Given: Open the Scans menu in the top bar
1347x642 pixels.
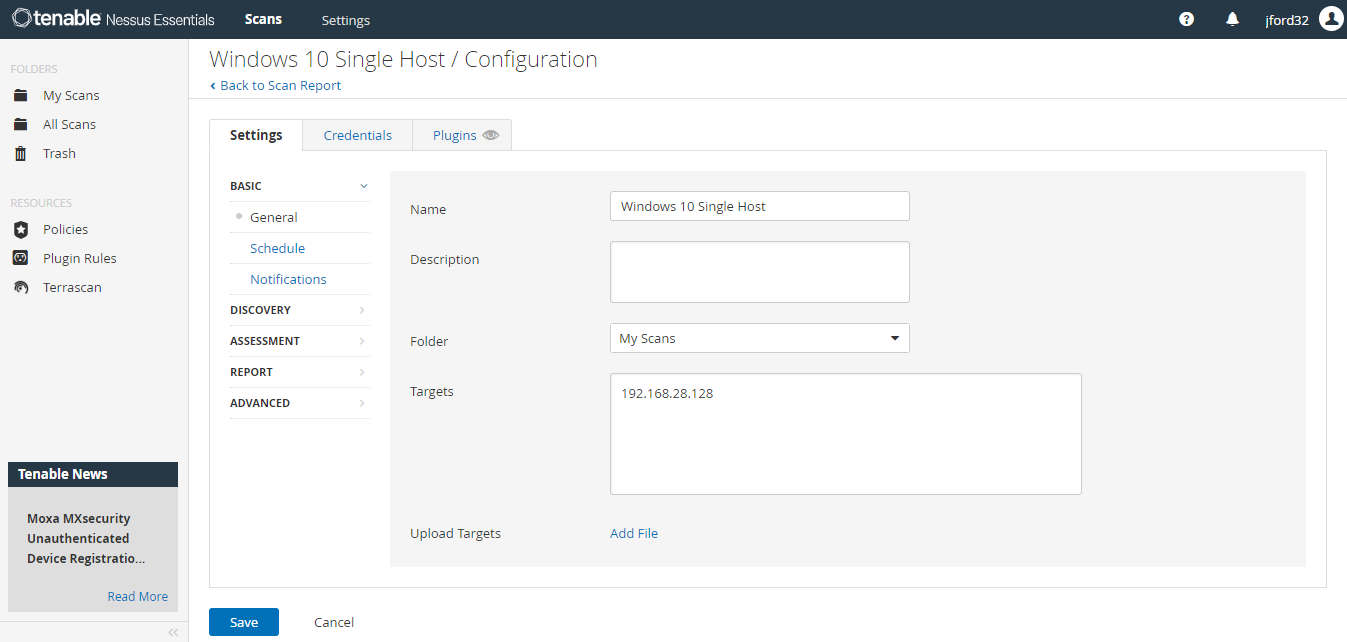Looking at the screenshot, I should [263, 19].
